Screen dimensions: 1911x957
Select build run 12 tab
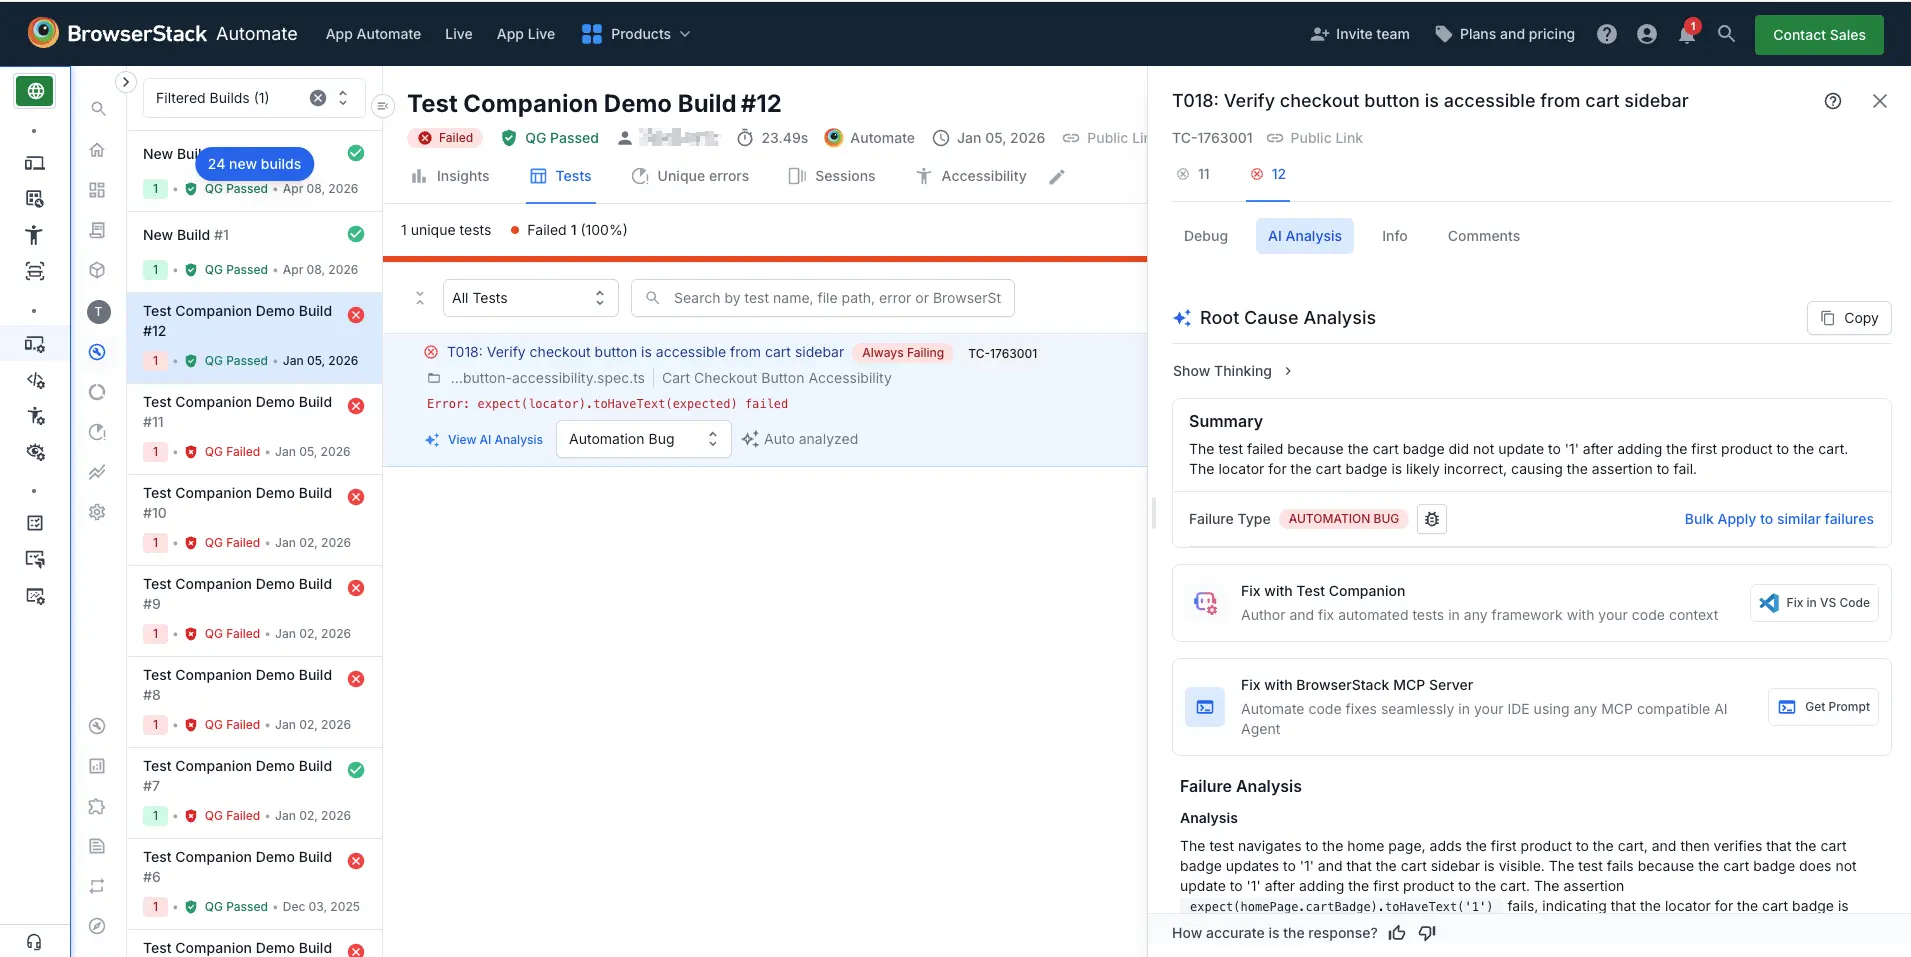point(1268,174)
